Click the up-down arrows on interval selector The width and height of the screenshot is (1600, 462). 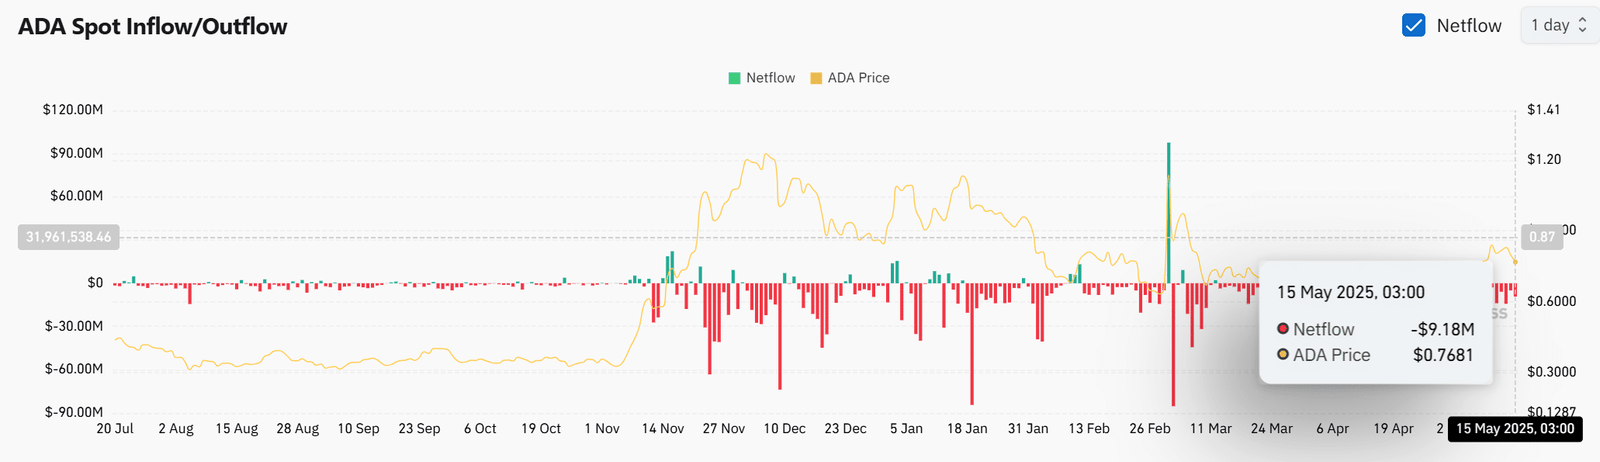pos(1582,25)
